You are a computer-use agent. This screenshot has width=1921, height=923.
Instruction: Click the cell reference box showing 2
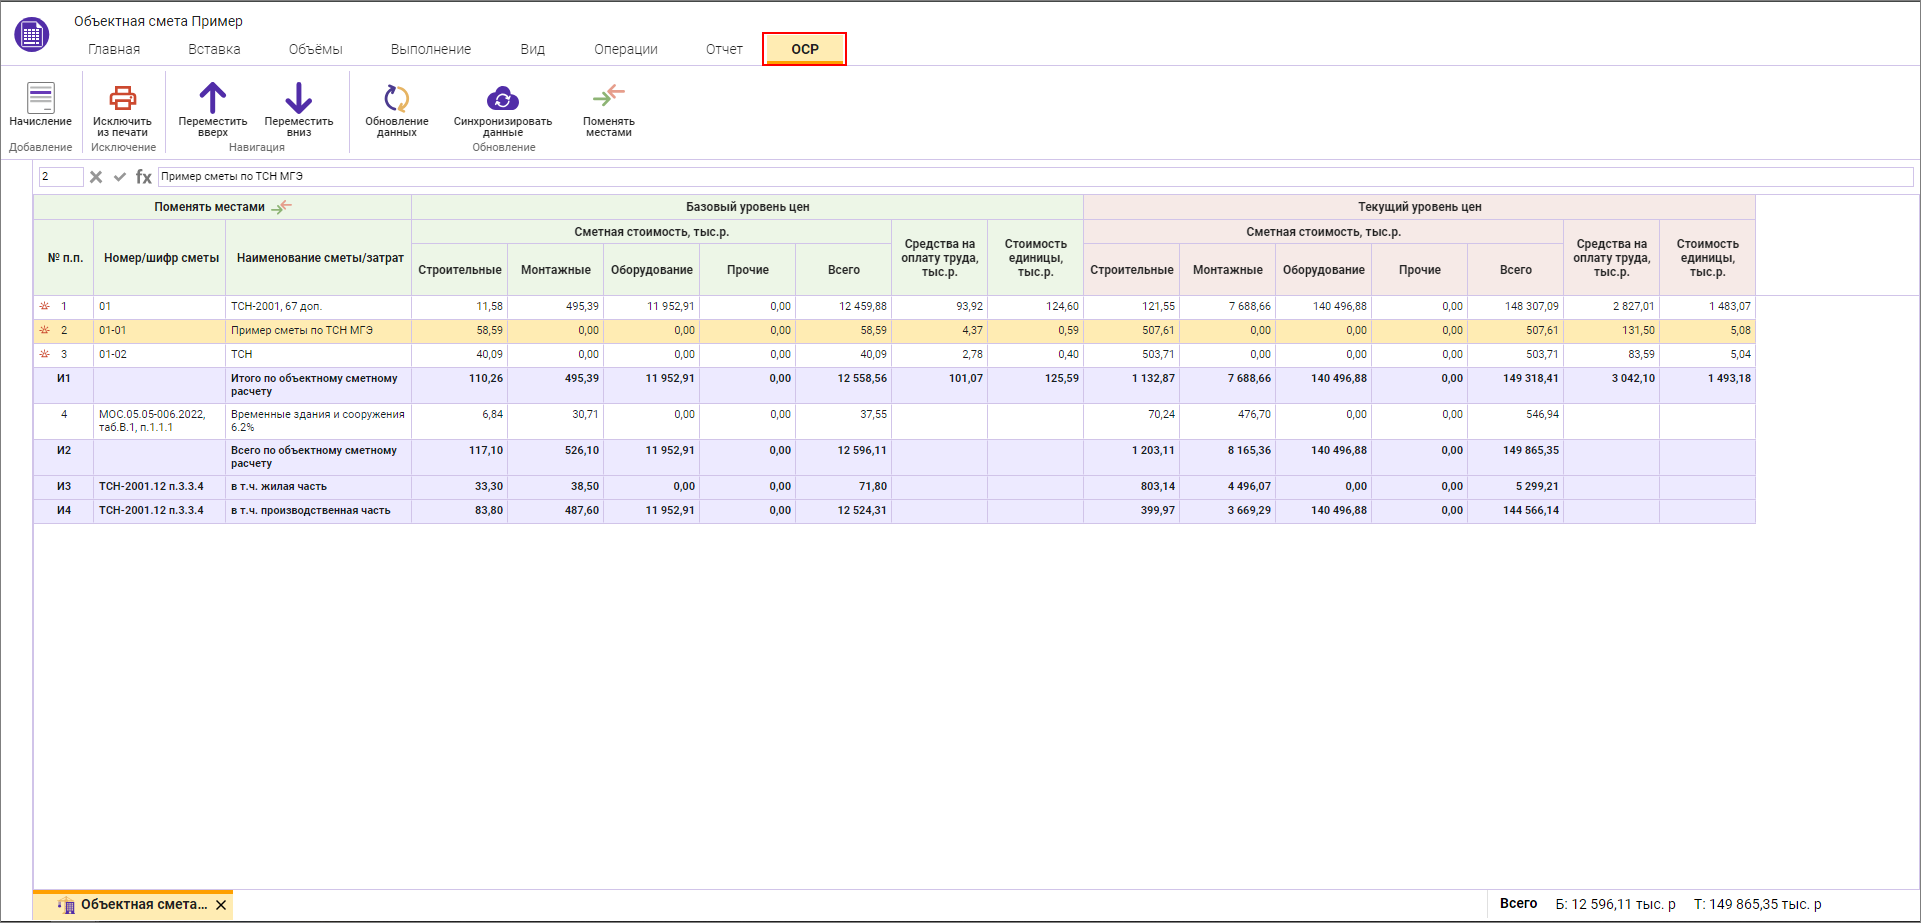tap(61, 177)
